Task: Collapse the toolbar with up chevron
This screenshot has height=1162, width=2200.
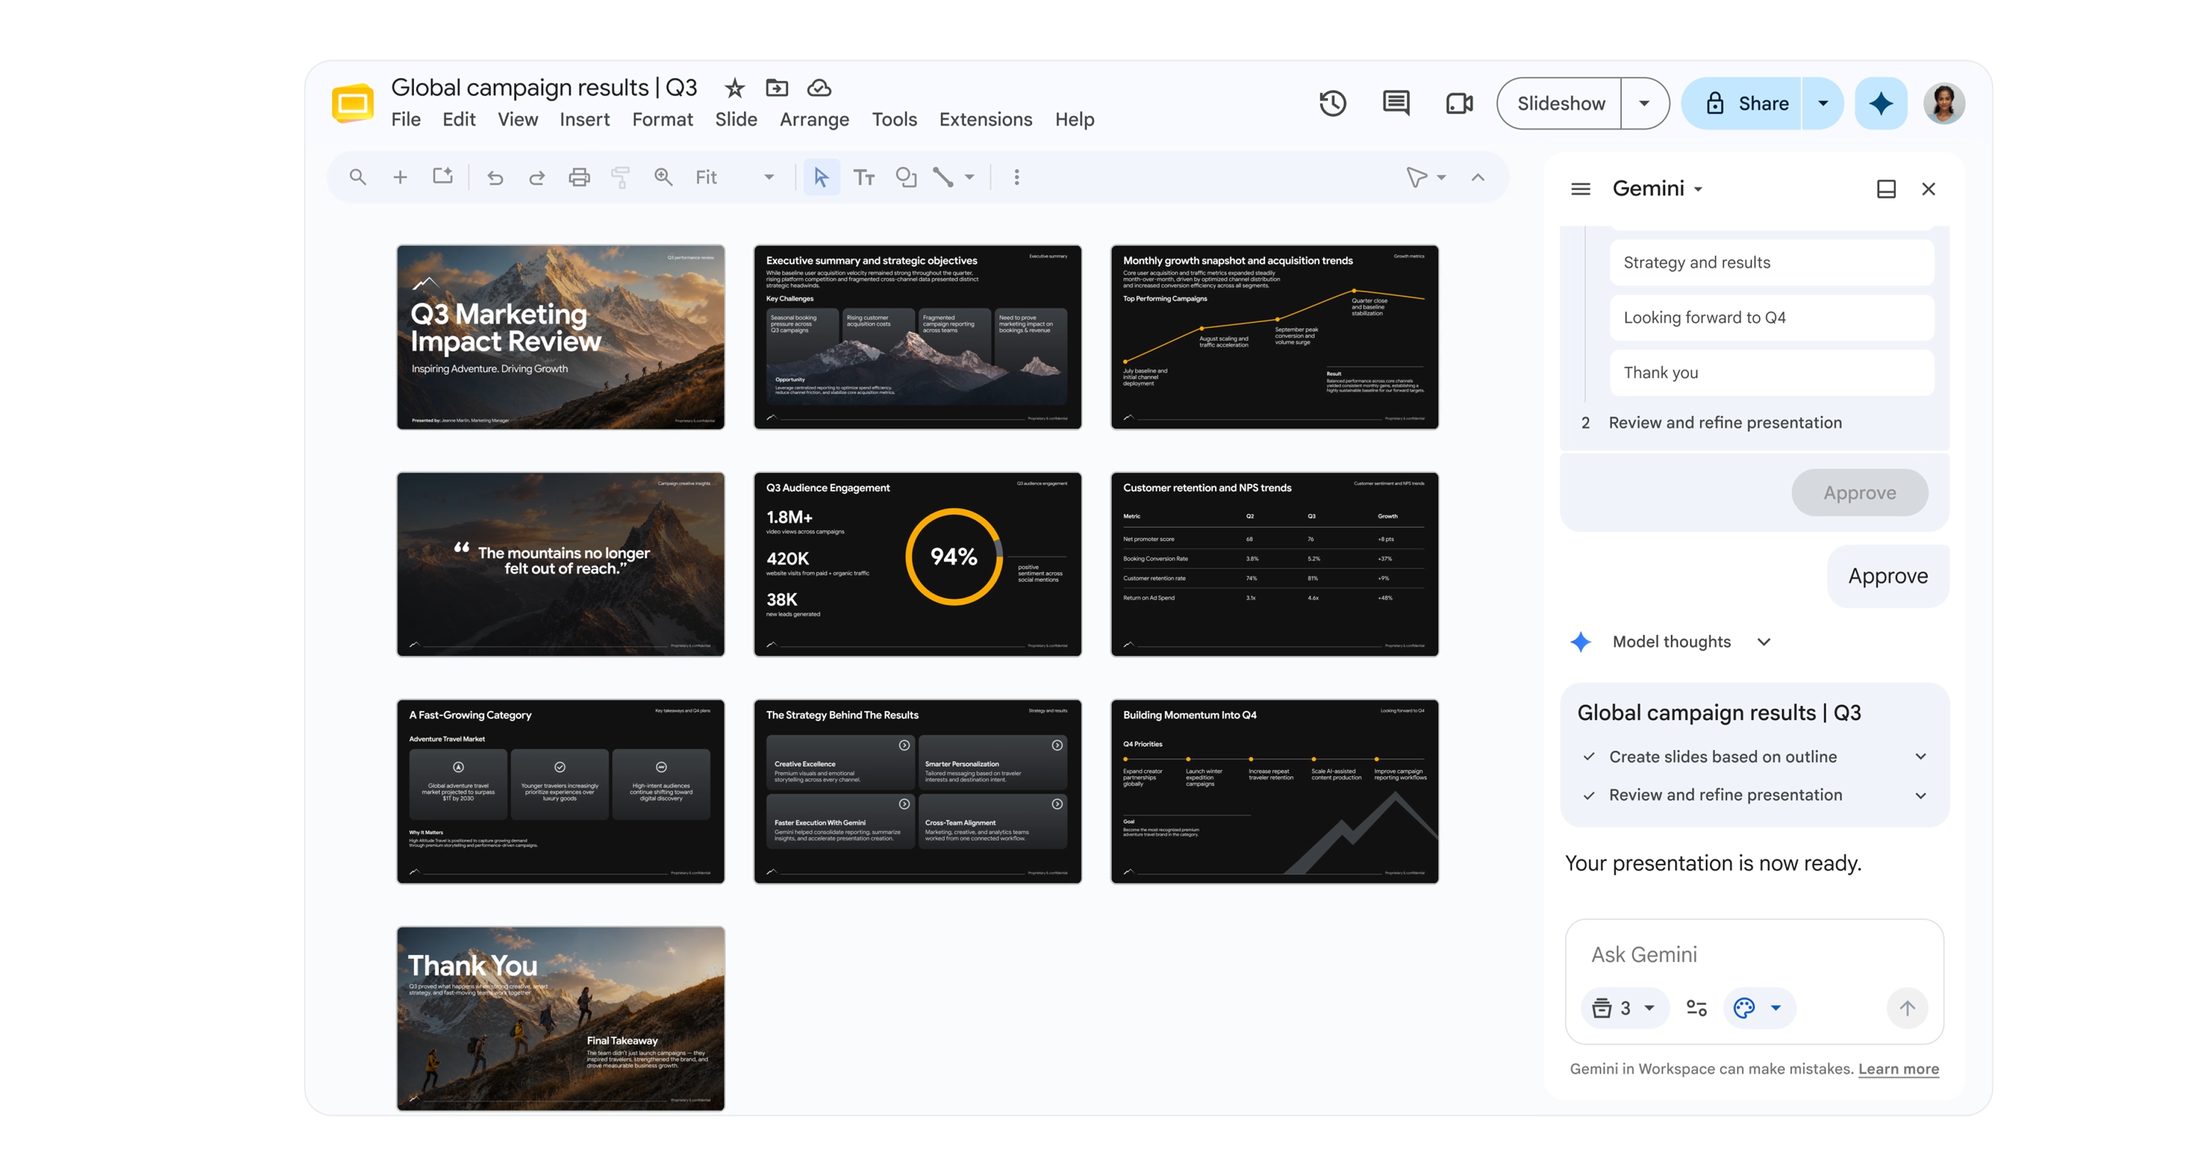Action: (x=1478, y=177)
